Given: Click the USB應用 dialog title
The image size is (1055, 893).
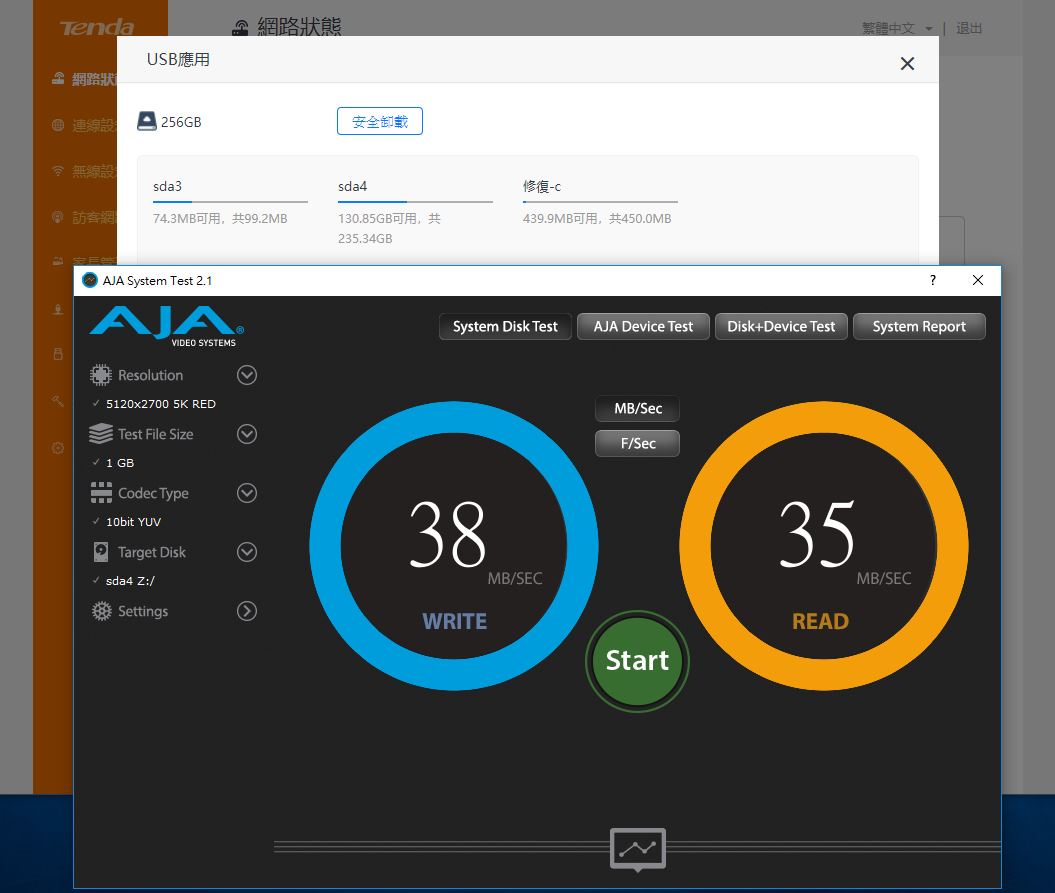Looking at the screenshot, I should pos(178,60).
